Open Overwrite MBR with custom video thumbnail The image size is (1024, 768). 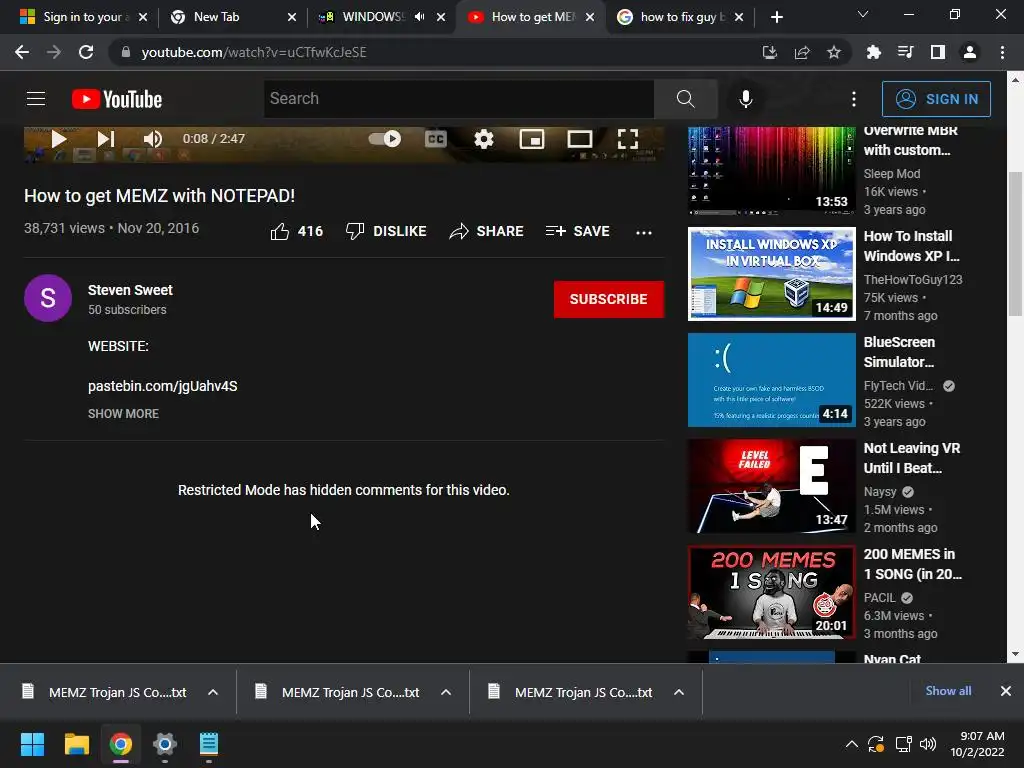pyautogui.click(x=771, y=170)
